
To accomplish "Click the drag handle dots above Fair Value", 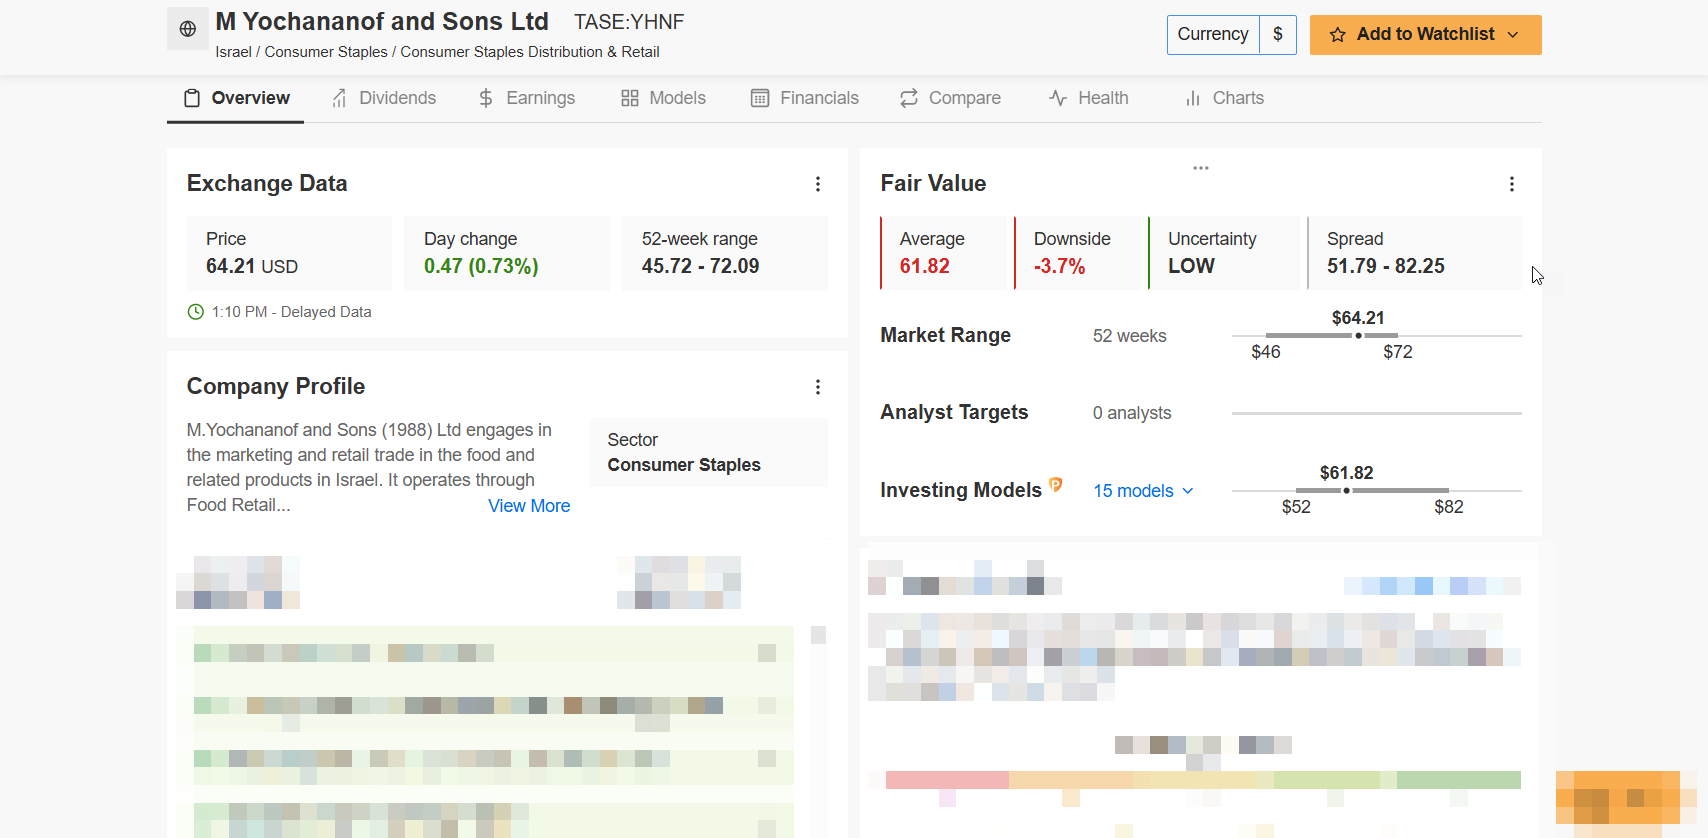I will click(1201, 168).
